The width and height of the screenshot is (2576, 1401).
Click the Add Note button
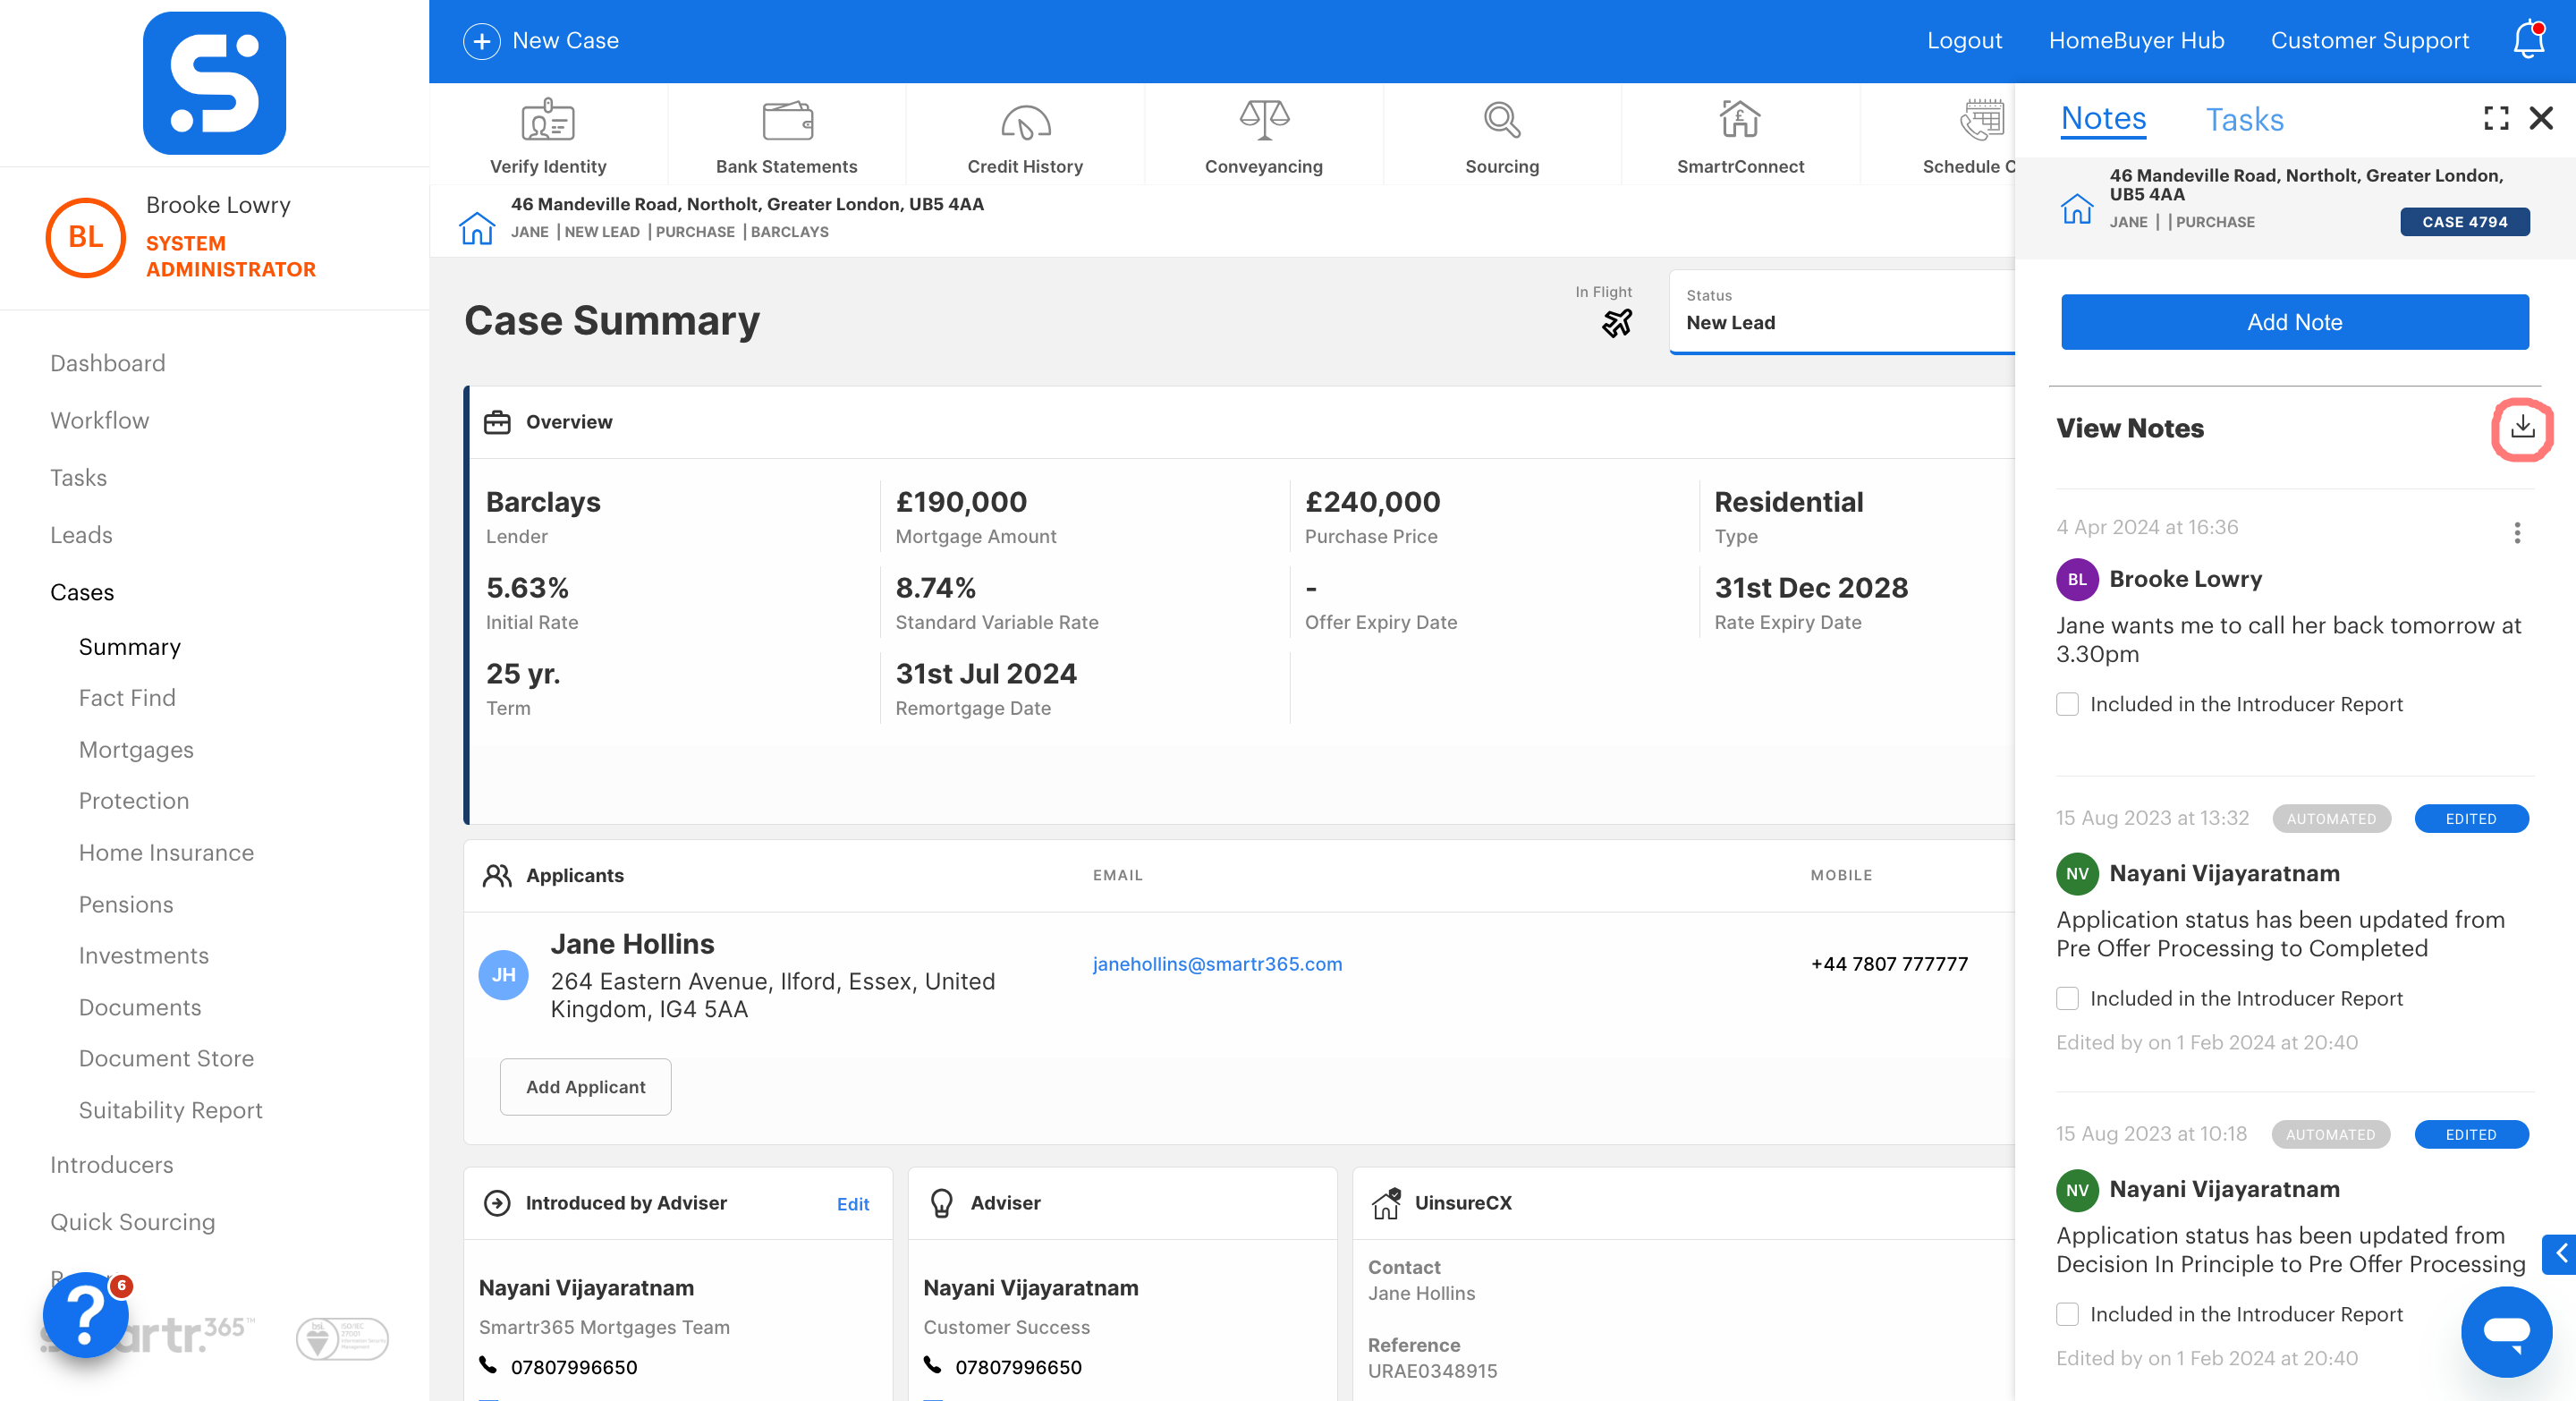2294,322
